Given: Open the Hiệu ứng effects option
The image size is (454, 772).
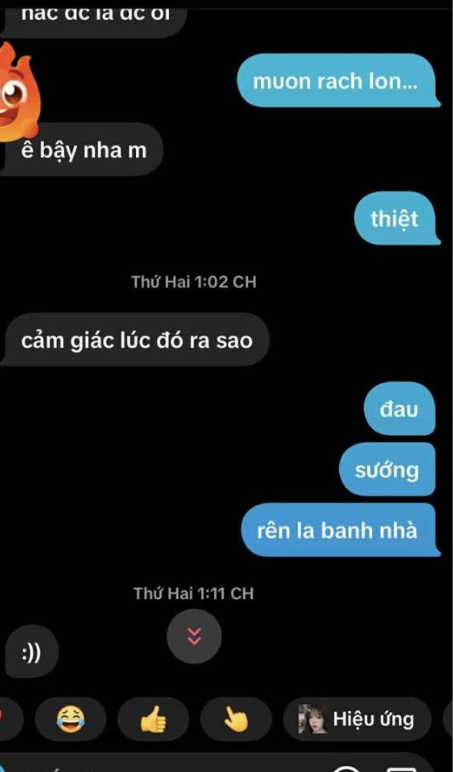Looking at the screenshot, I should click(357, 719).
